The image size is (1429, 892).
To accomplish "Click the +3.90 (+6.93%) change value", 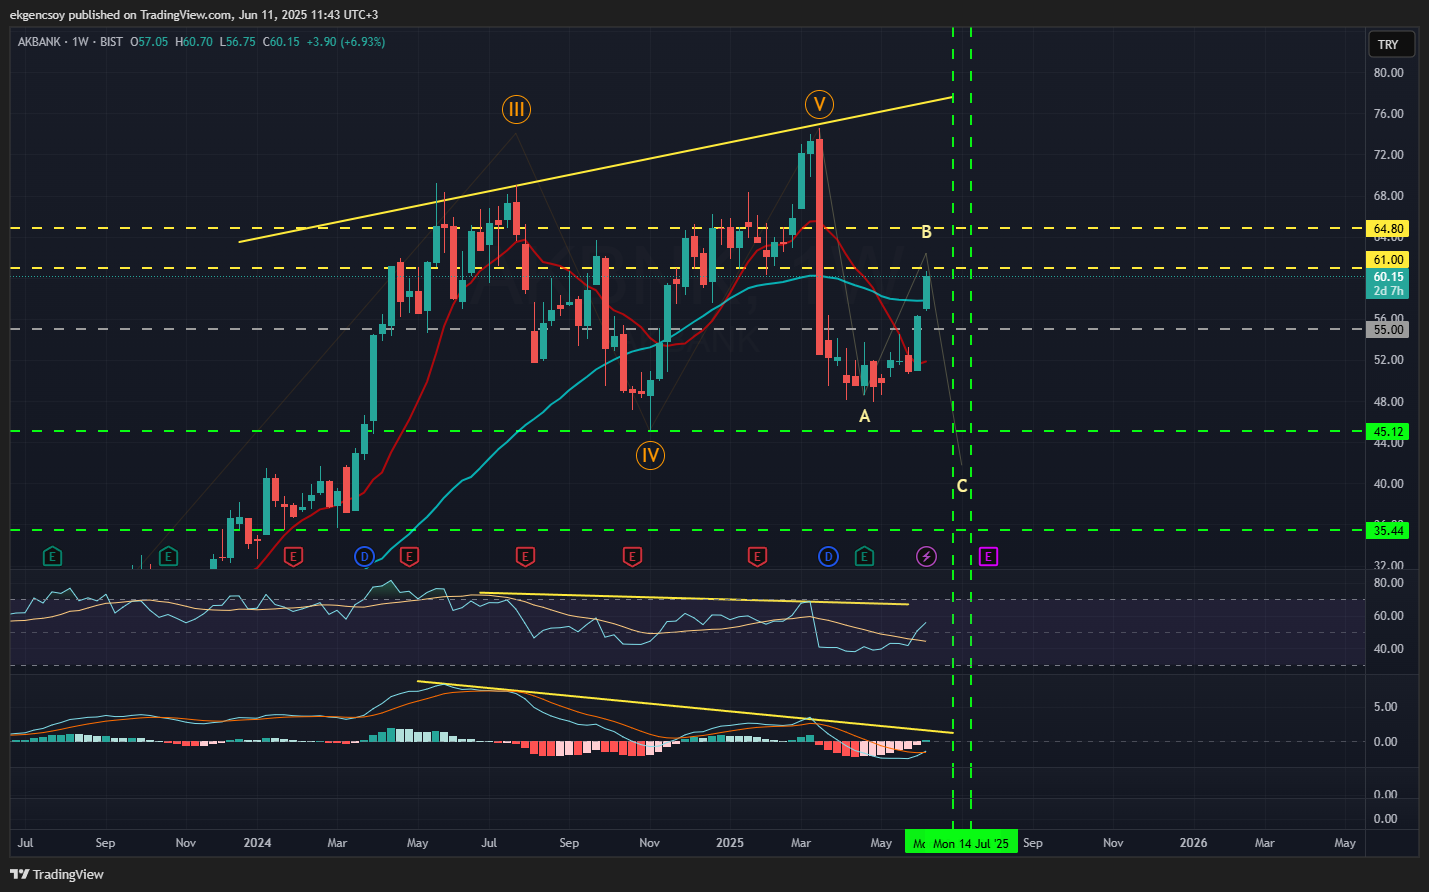I will click(346, 42).
